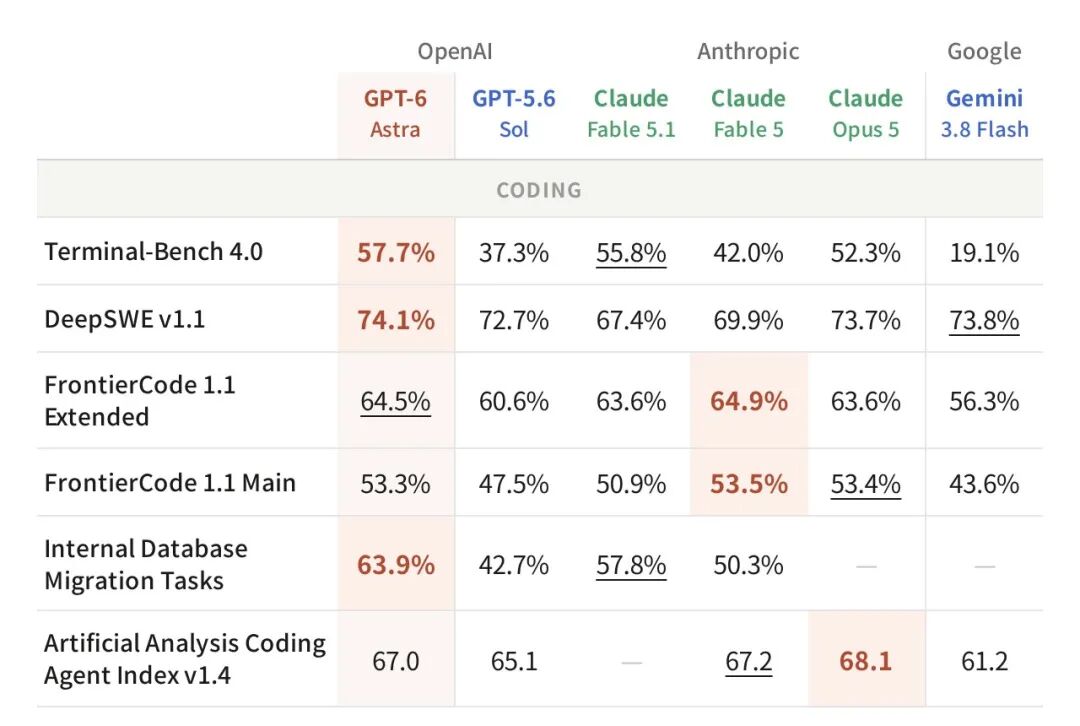Select the OpenAI group heading
This screenshot has height=726, width=1080.
pos(455,51)
